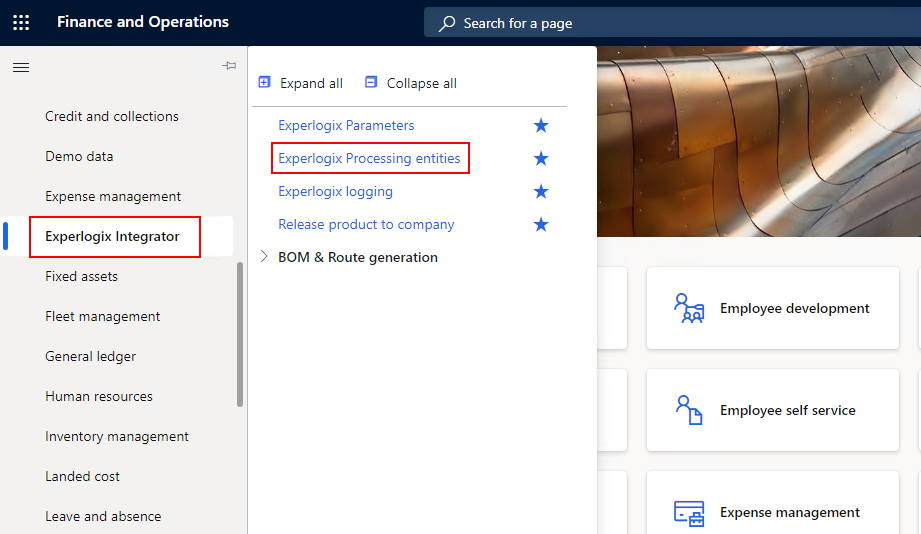921x534 pixels.
Task: Click the Finance and Operations title
Action: point(143,22)
